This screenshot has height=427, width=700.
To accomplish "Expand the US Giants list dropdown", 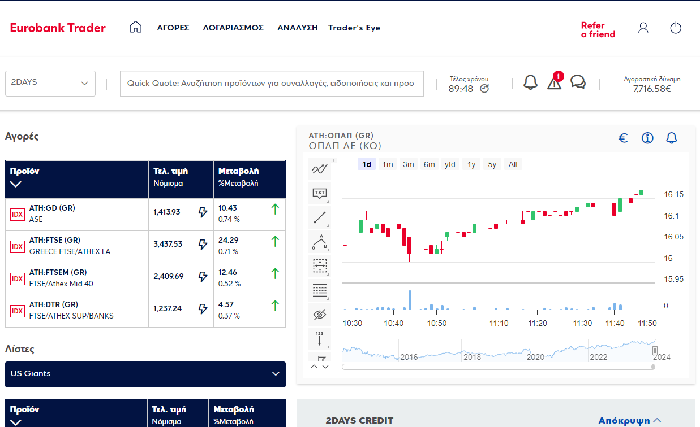I will 145,374.
